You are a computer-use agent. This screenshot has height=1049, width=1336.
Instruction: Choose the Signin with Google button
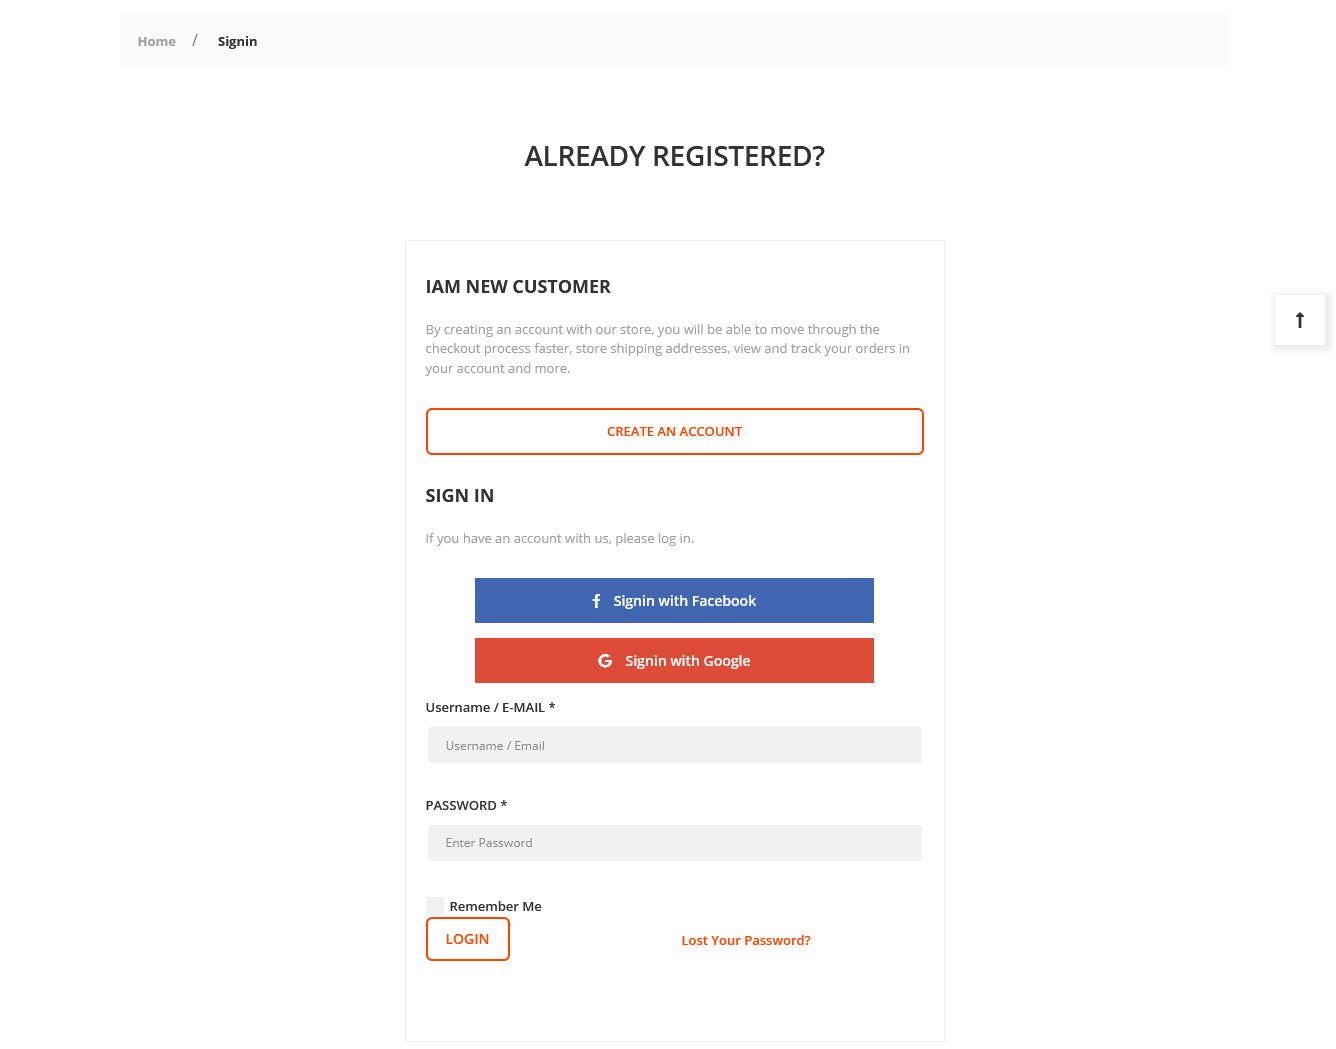click(674, 661)
